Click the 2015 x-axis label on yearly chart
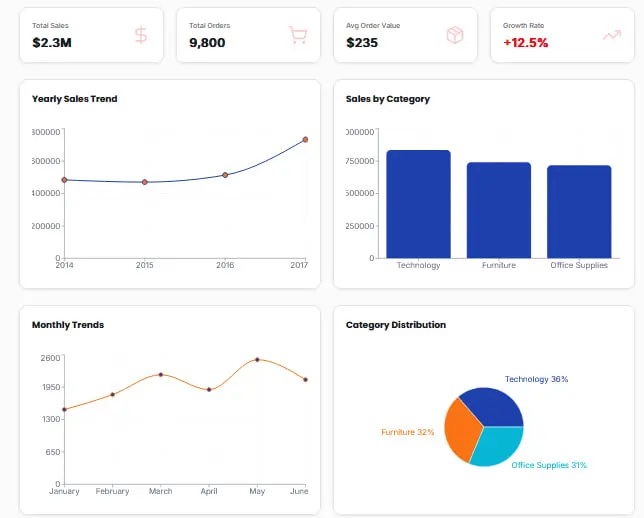644x518 pixels. click(x=145, y=265)
